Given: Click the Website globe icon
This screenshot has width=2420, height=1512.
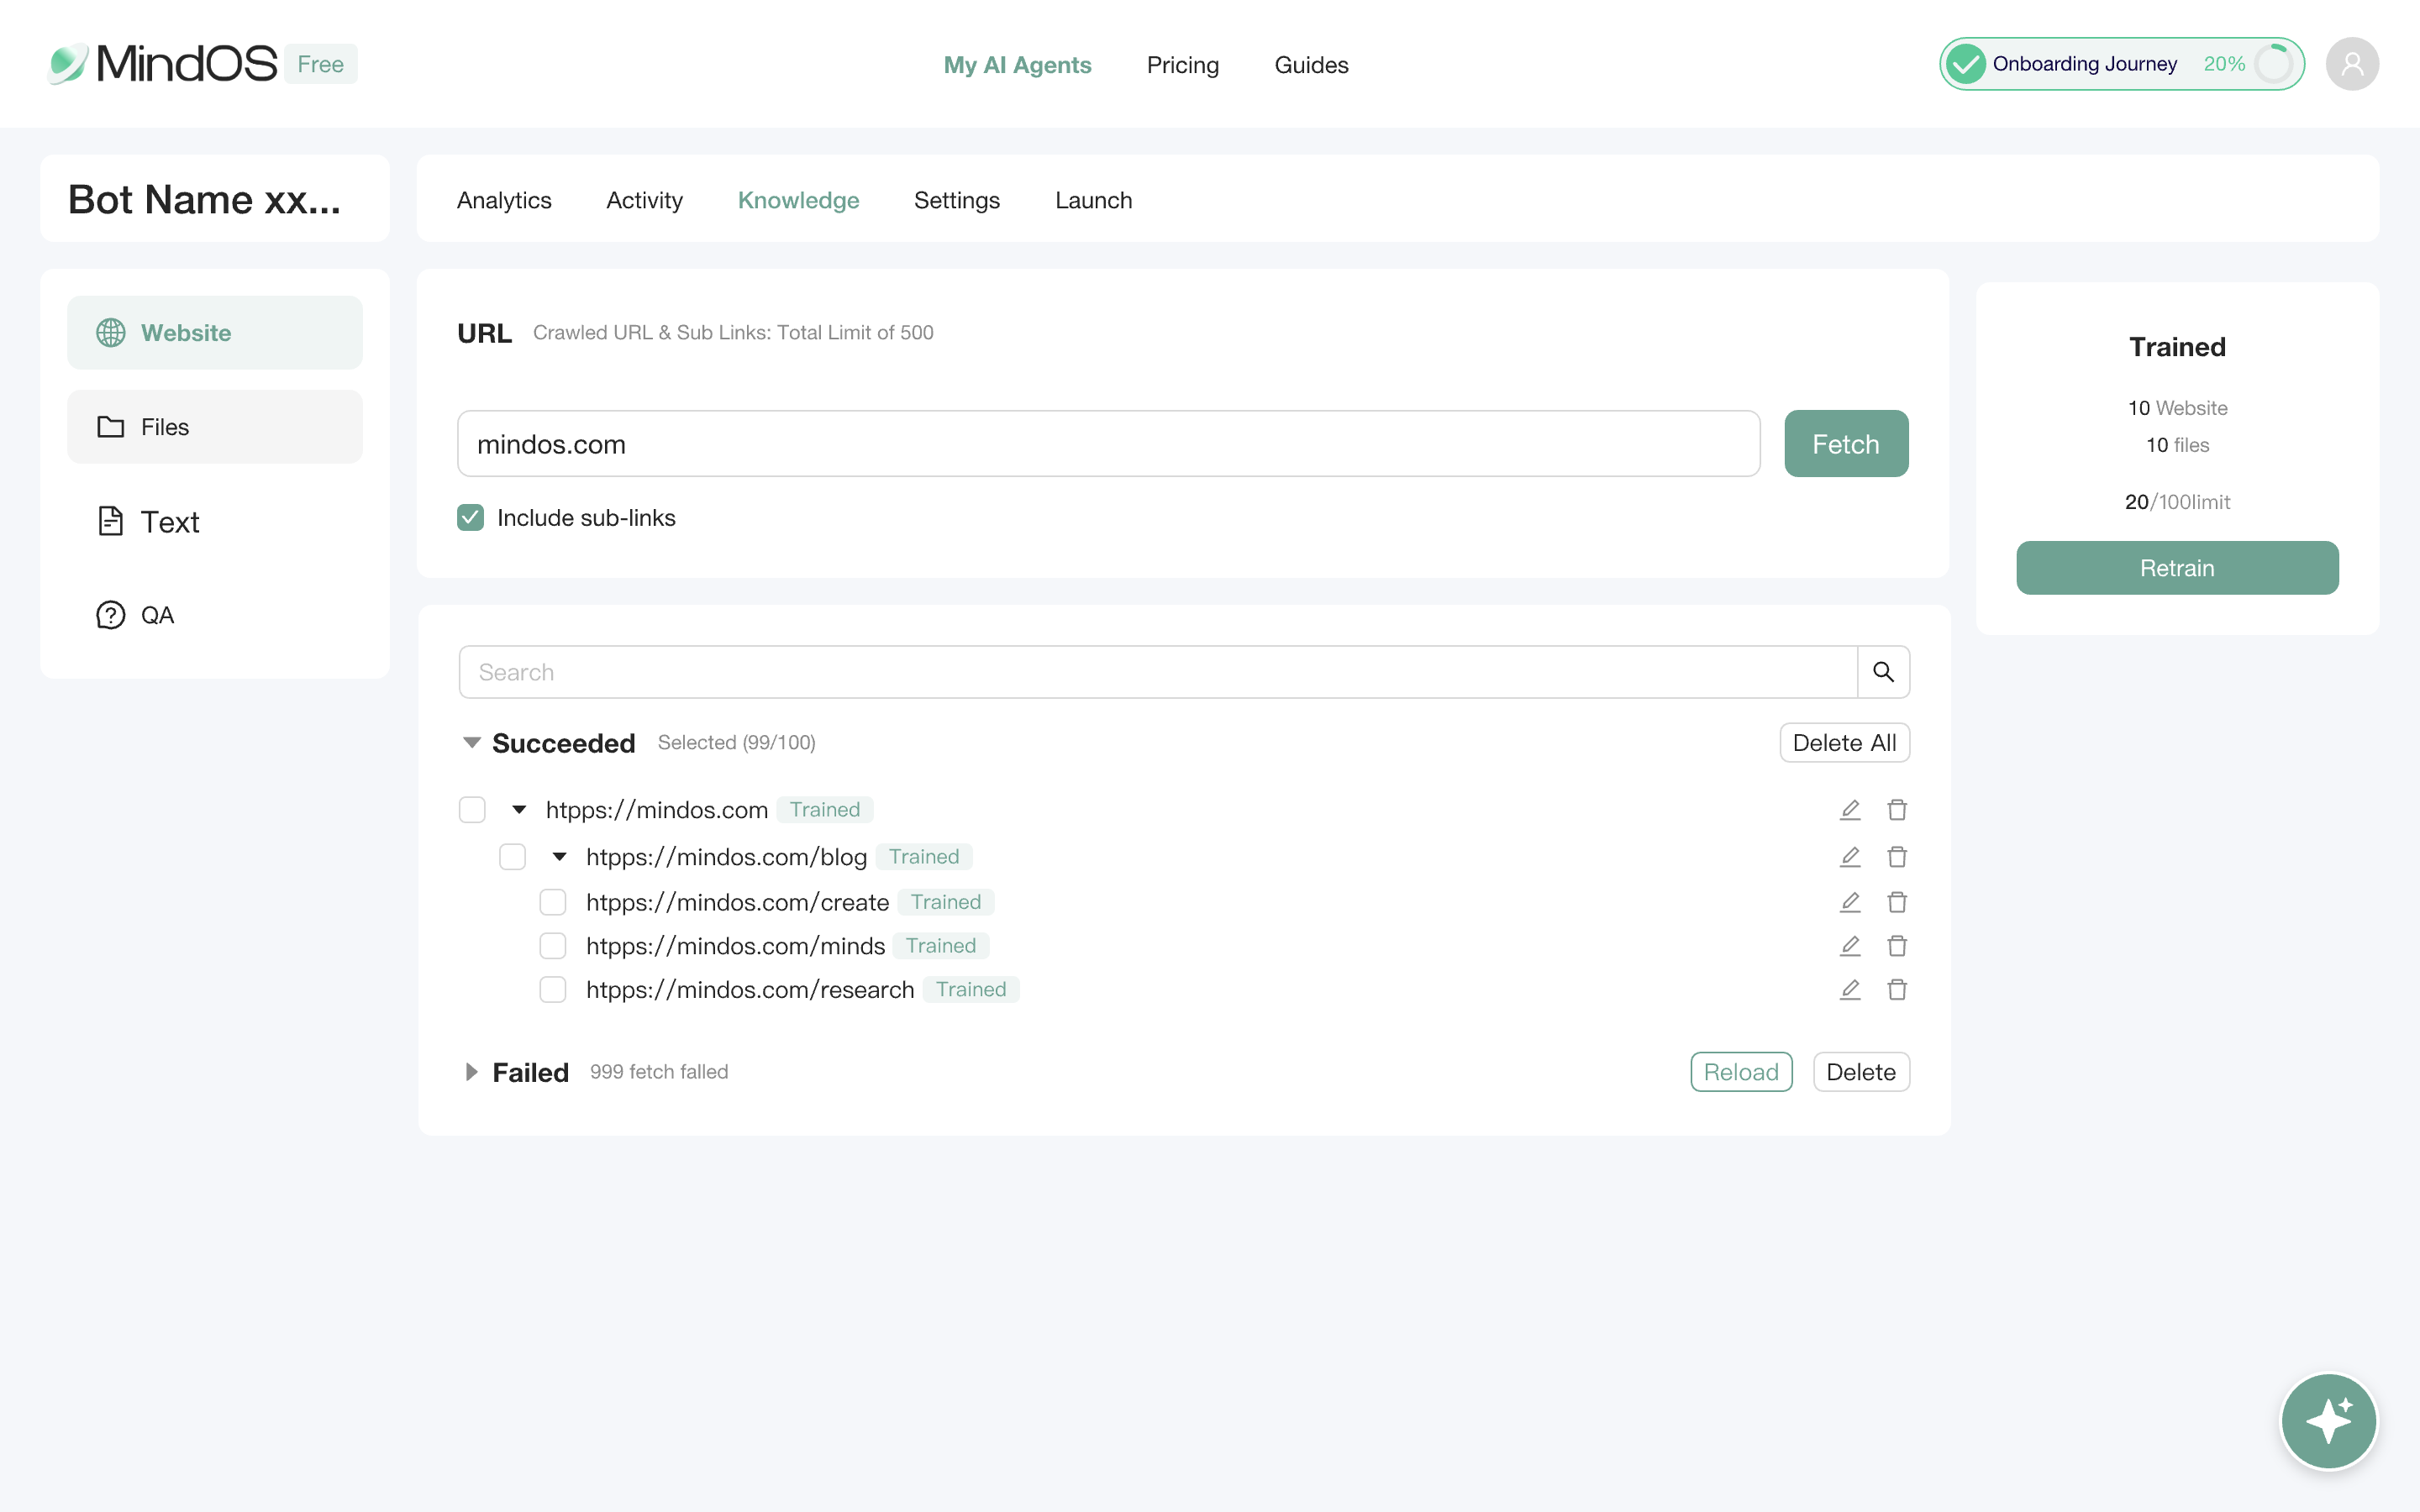Looking at the screenshot, I should click(x=111, y=332).
